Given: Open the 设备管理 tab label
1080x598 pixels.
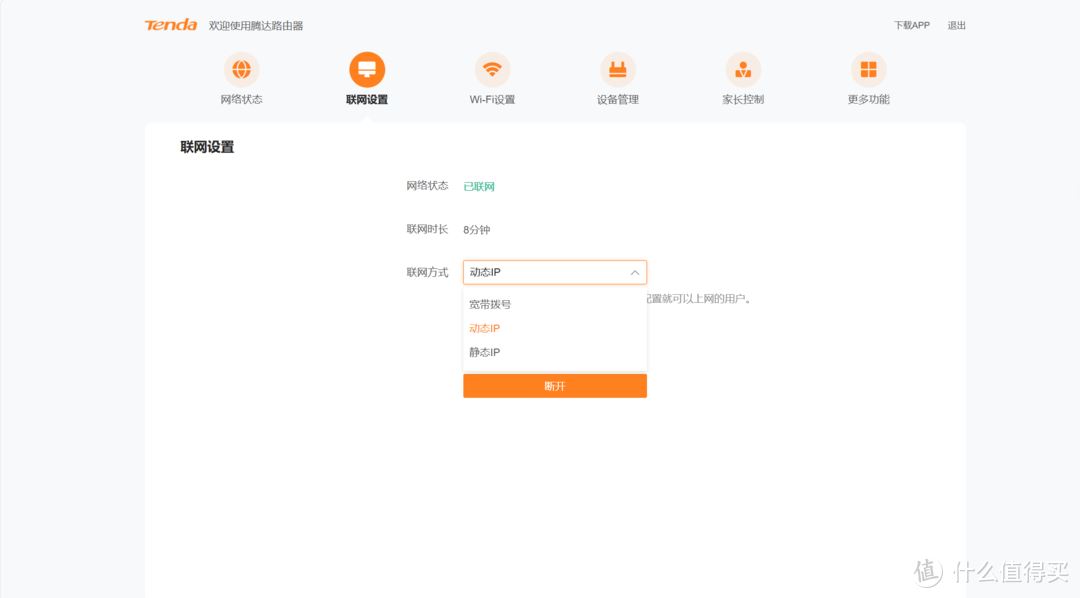Looking at the screenshot, I should [x=617, y=99].
